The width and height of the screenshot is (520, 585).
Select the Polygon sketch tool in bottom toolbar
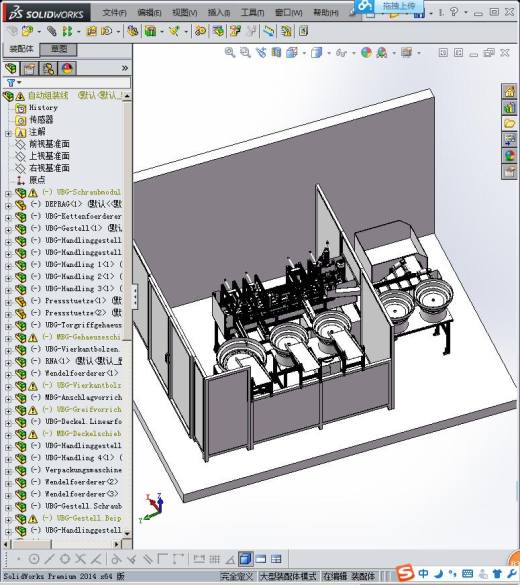tap(65, 559)
